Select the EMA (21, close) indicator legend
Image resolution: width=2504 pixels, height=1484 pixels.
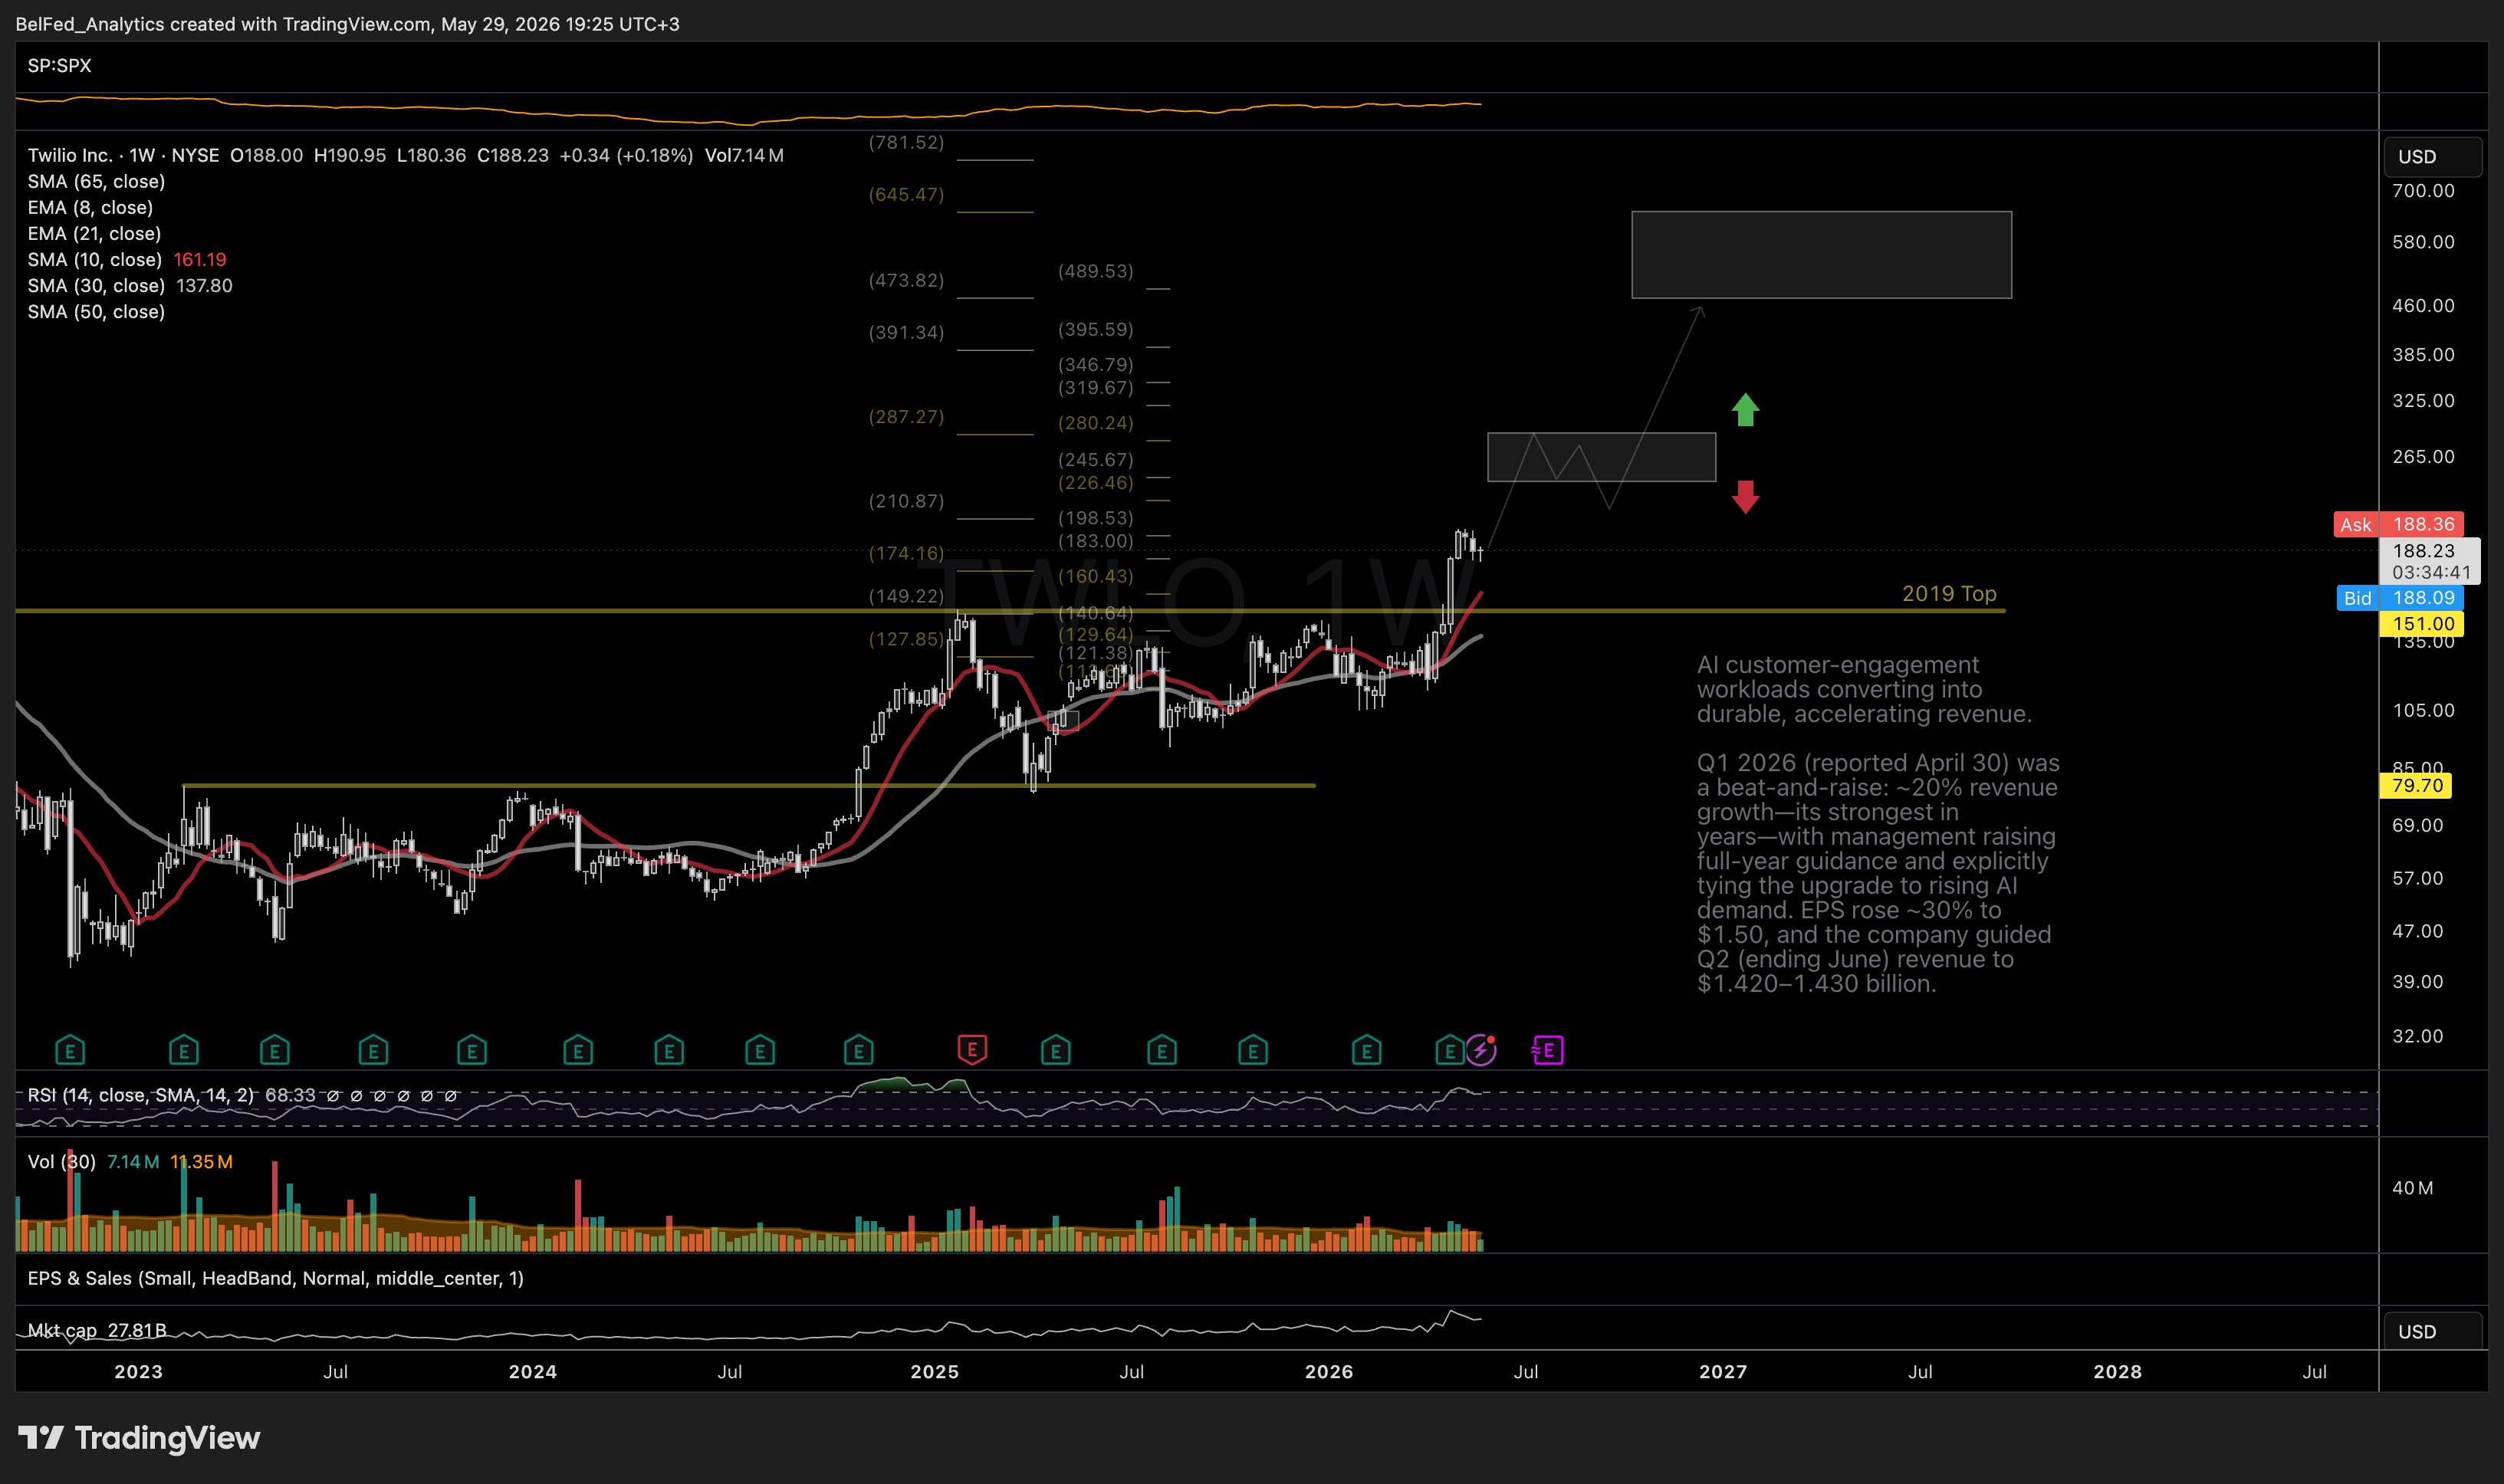94,233
